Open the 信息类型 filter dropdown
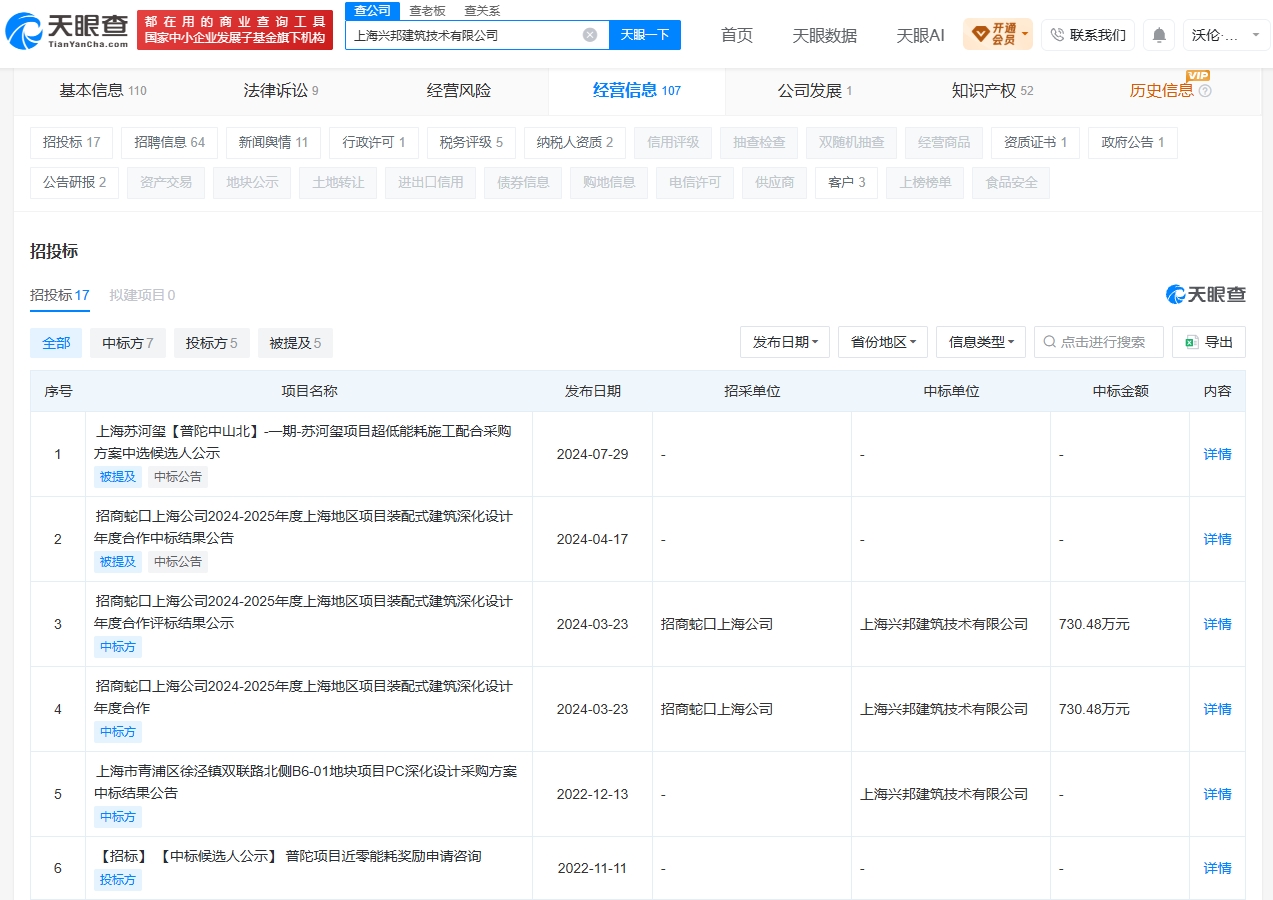This screenshot has height=900, width=1273. (981, 342)
